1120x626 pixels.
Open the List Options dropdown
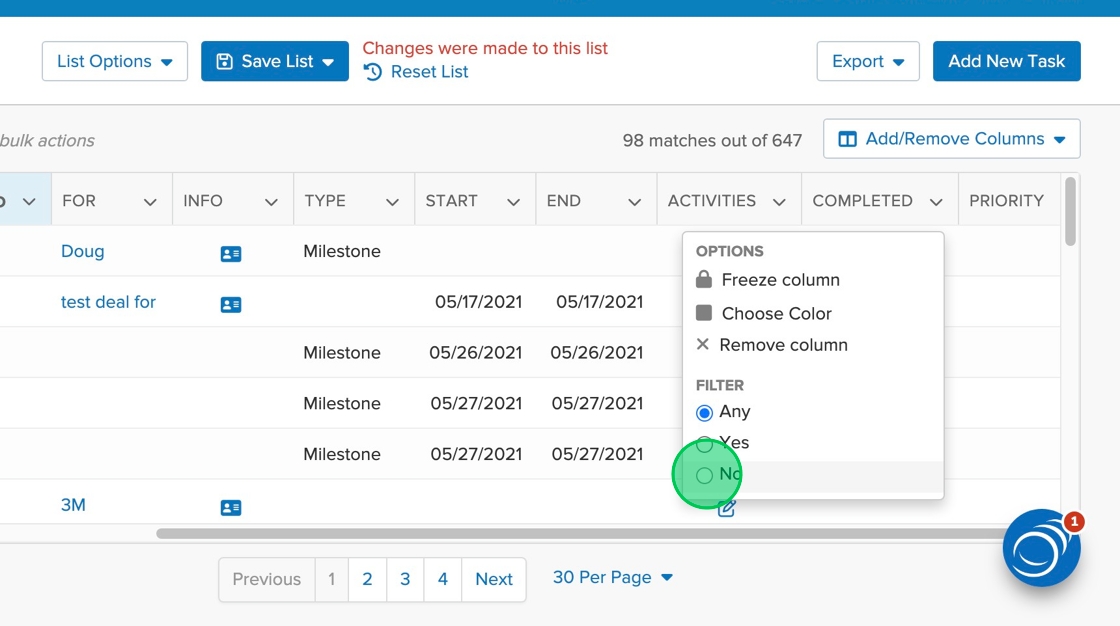click(x=115, y=62)
